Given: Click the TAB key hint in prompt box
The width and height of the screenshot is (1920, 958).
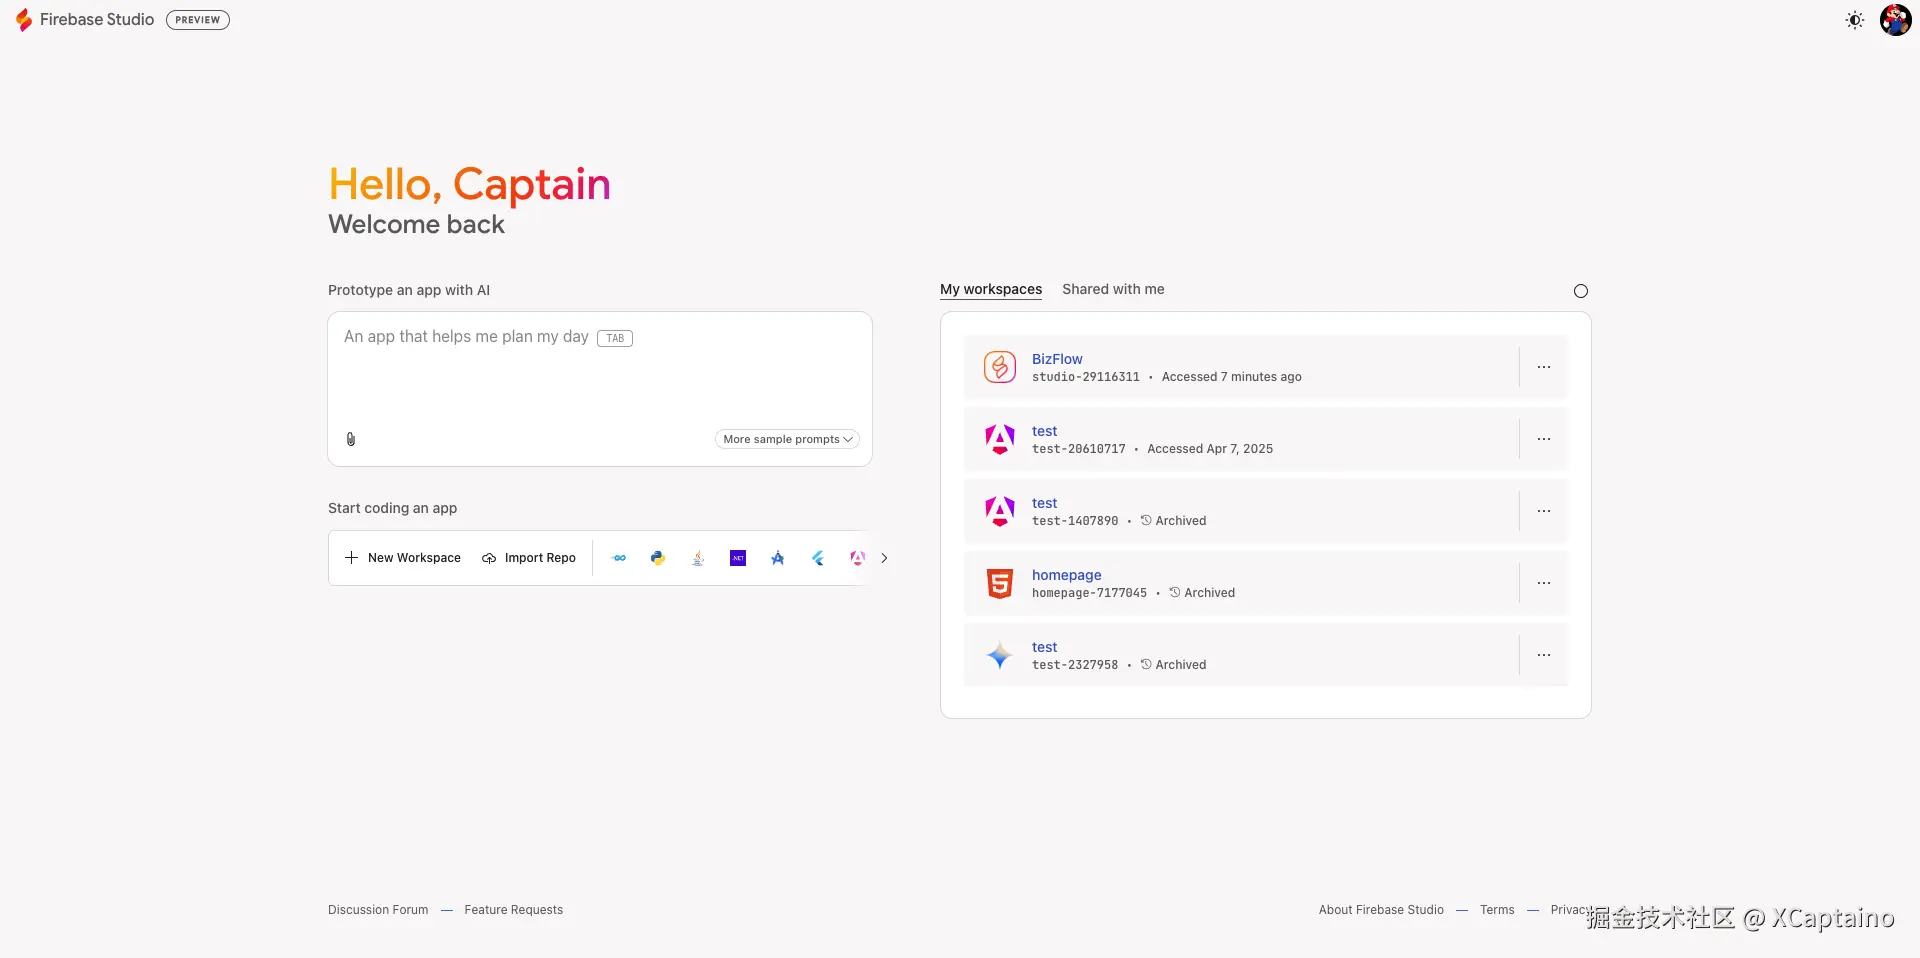Looking at the screenshot, I should [615, 338].
